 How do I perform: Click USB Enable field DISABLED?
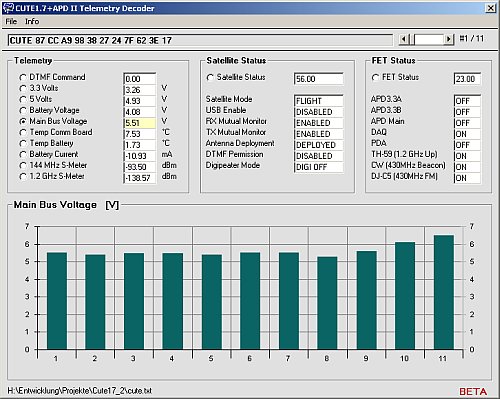point(319,112)
